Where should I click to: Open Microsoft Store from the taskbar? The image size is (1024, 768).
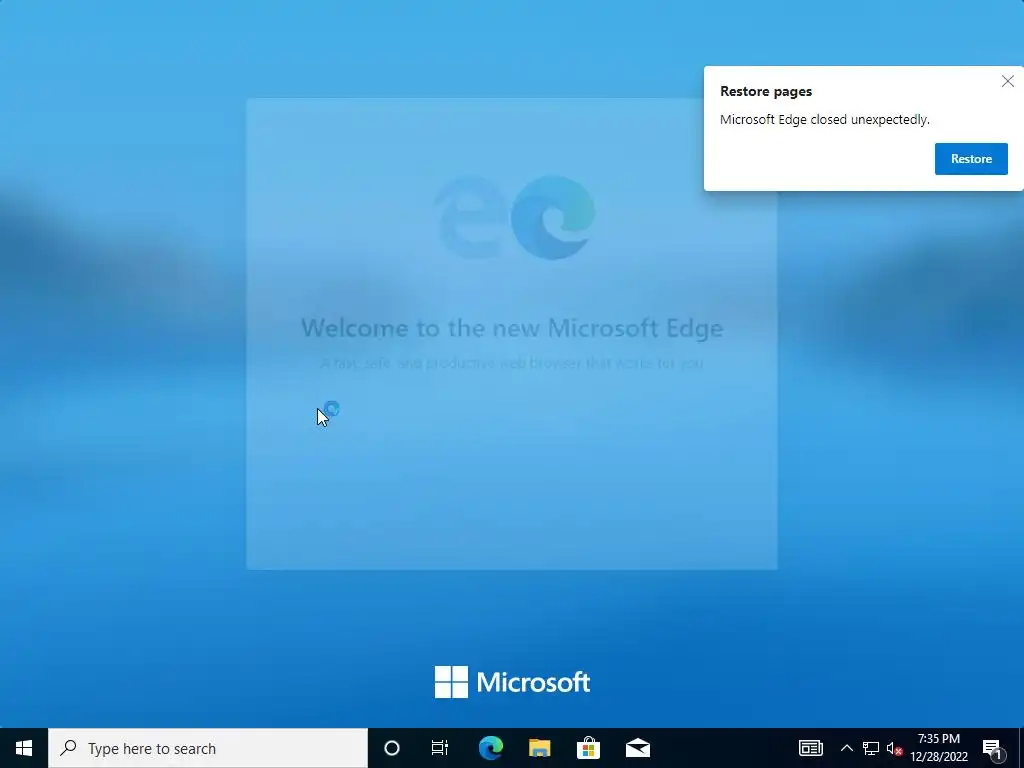(x=588, y=748)
